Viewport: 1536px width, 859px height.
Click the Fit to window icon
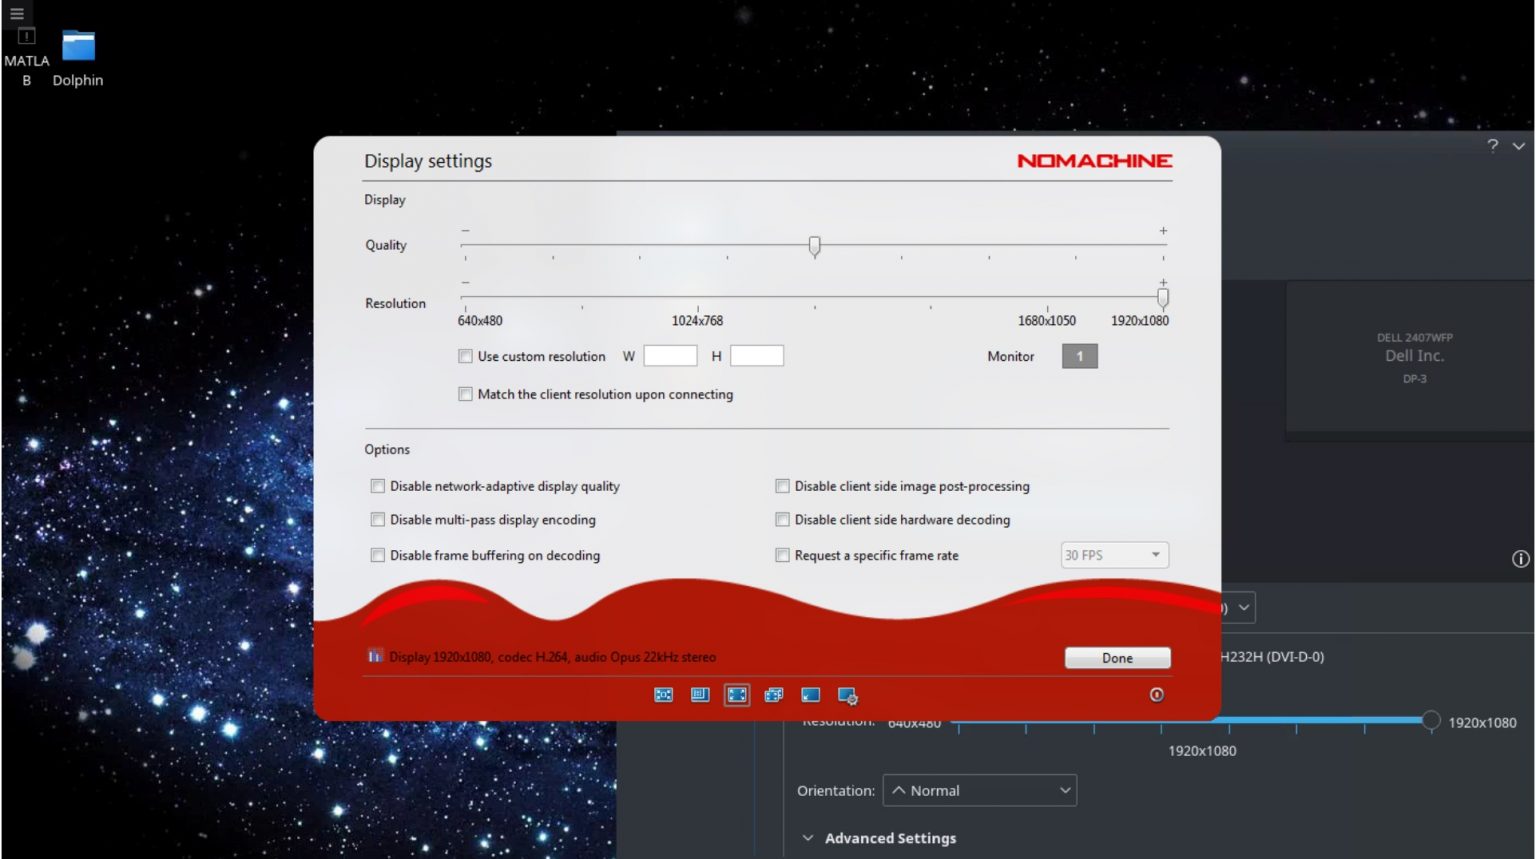pyautogui.click(x=663, y=695)
